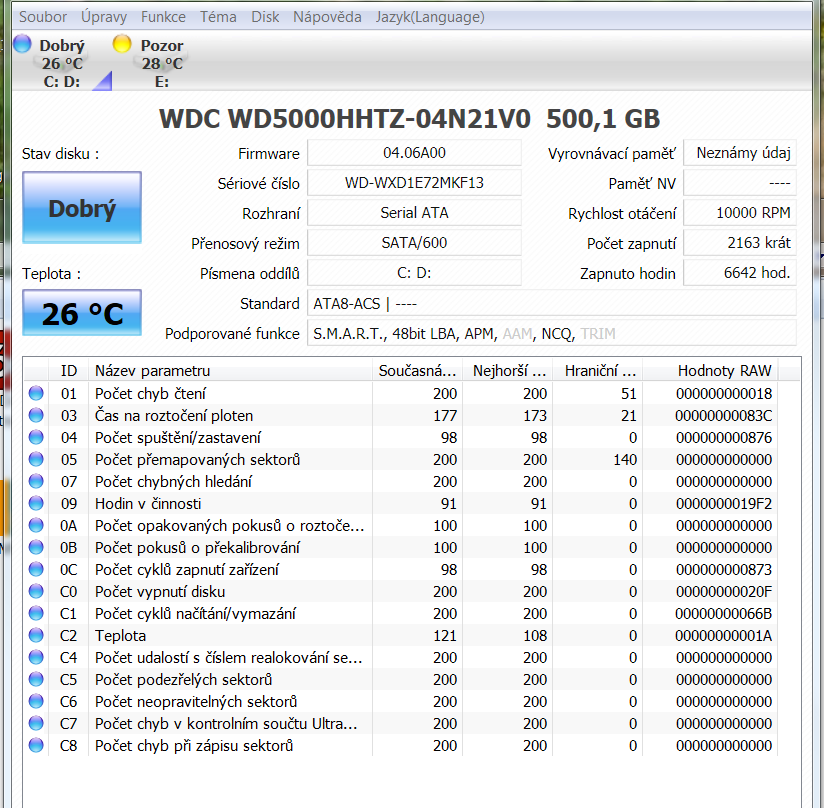Viewport: 824px width, 808px height.
Task: Open the Jazyk(Language) menu
Action: point(430,17)
